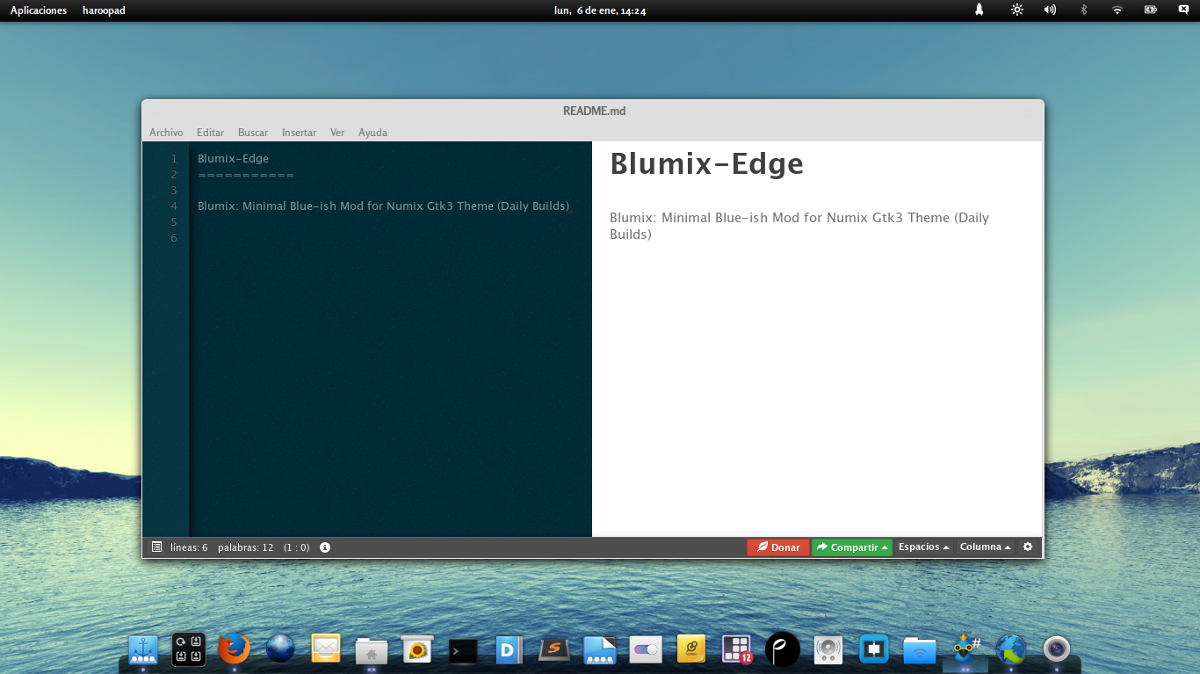
Task: Open the globe with green arrow in dock
Action: tap(1011, 650)
